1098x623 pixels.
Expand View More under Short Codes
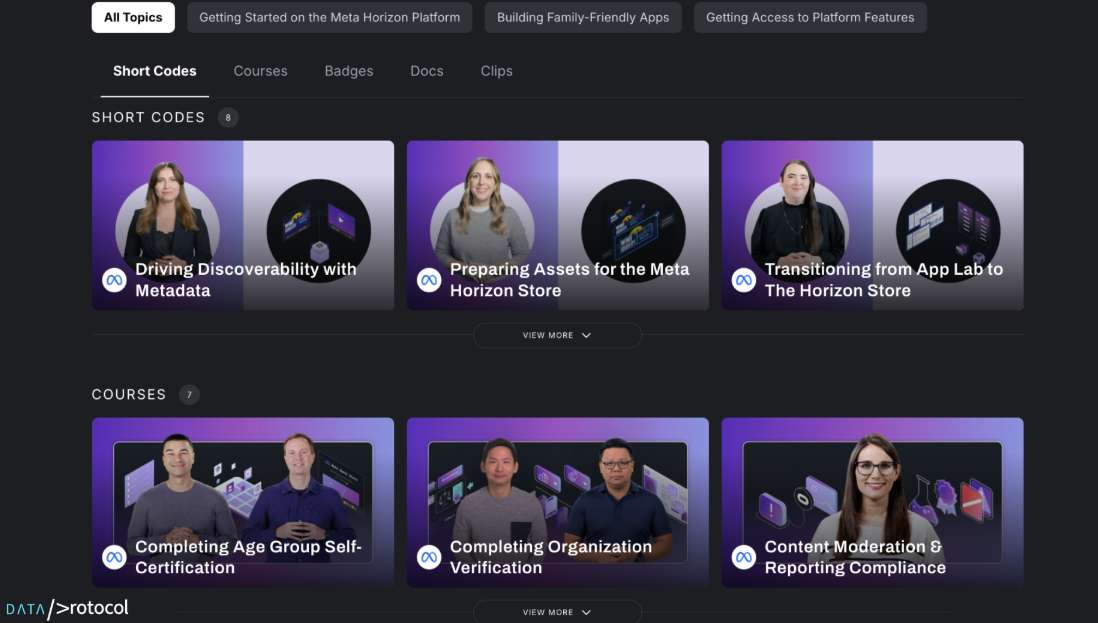[x=557, y=335]
